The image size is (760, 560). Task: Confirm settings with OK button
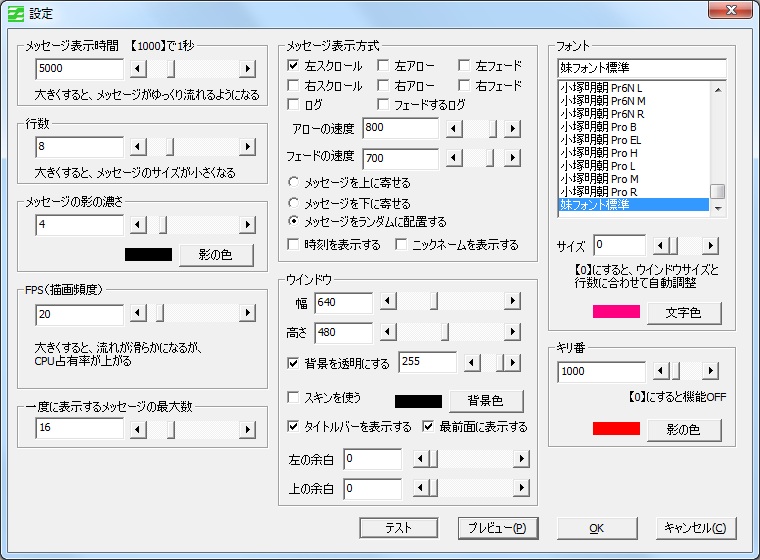597,528
